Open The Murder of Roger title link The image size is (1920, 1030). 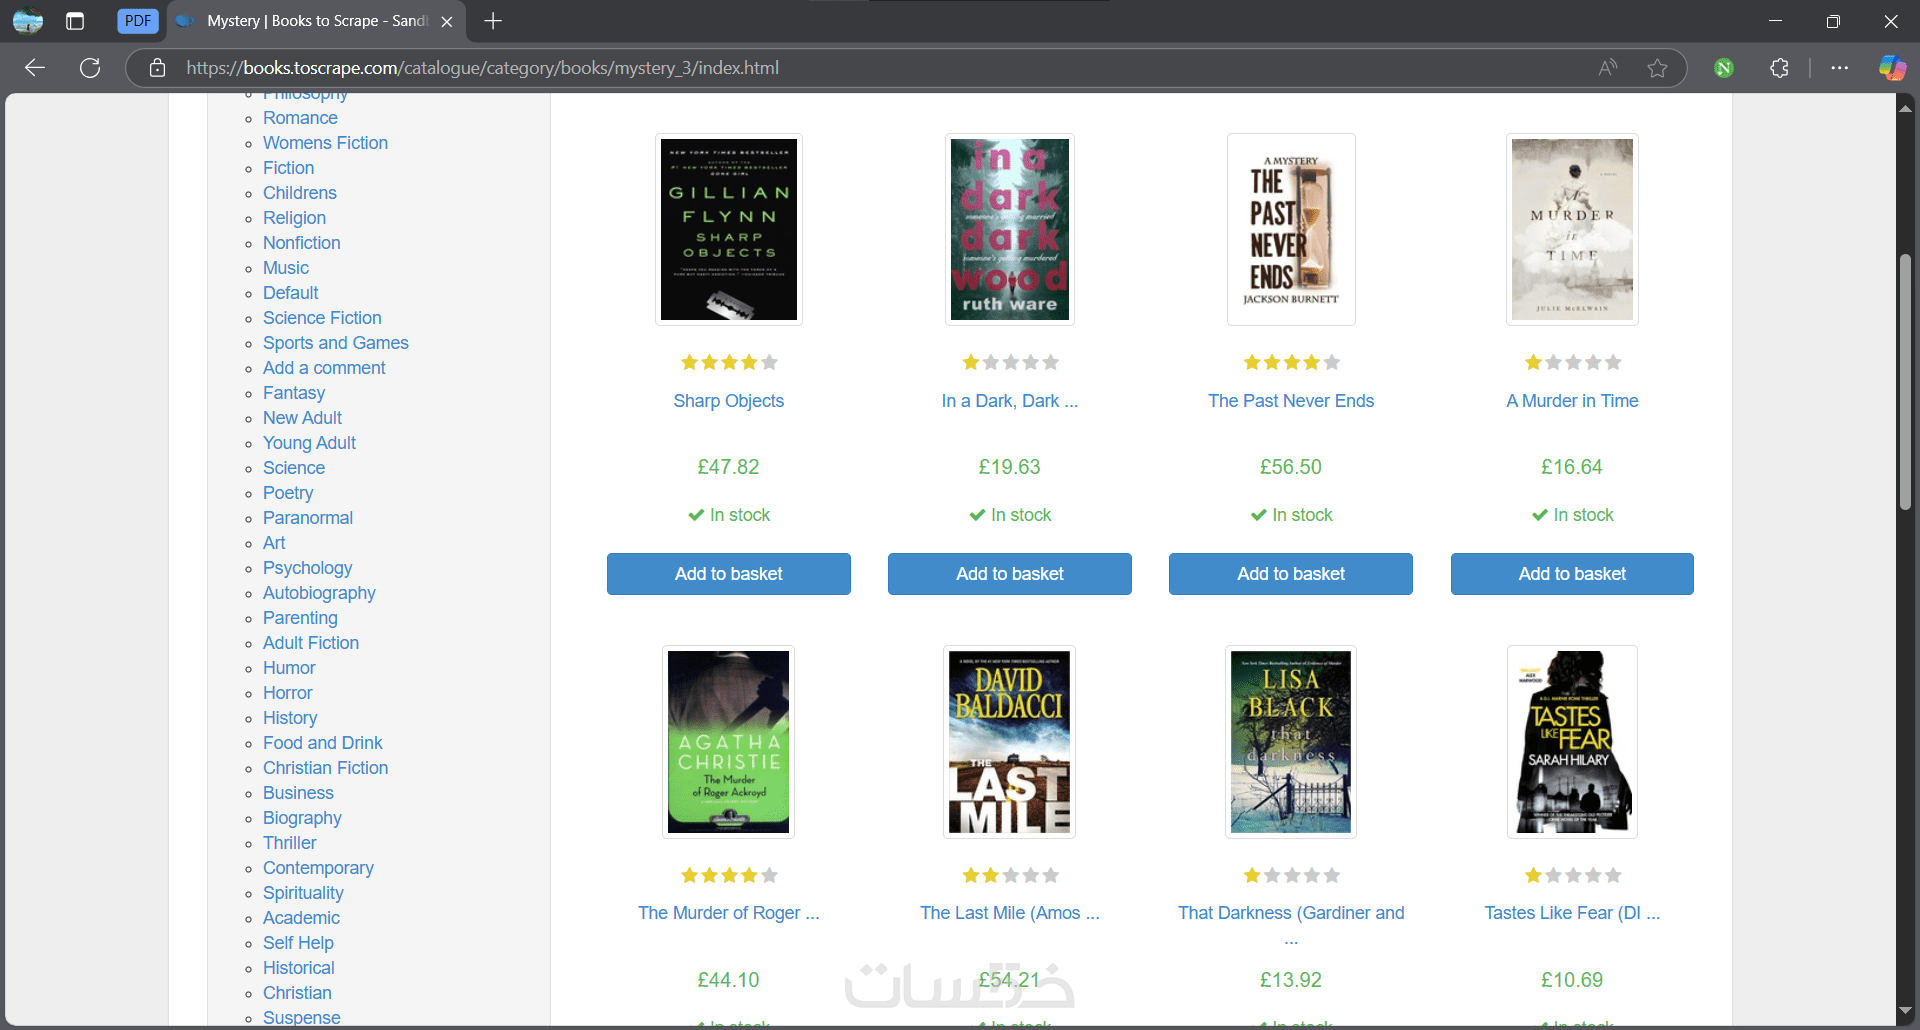(x=729, y=913)
